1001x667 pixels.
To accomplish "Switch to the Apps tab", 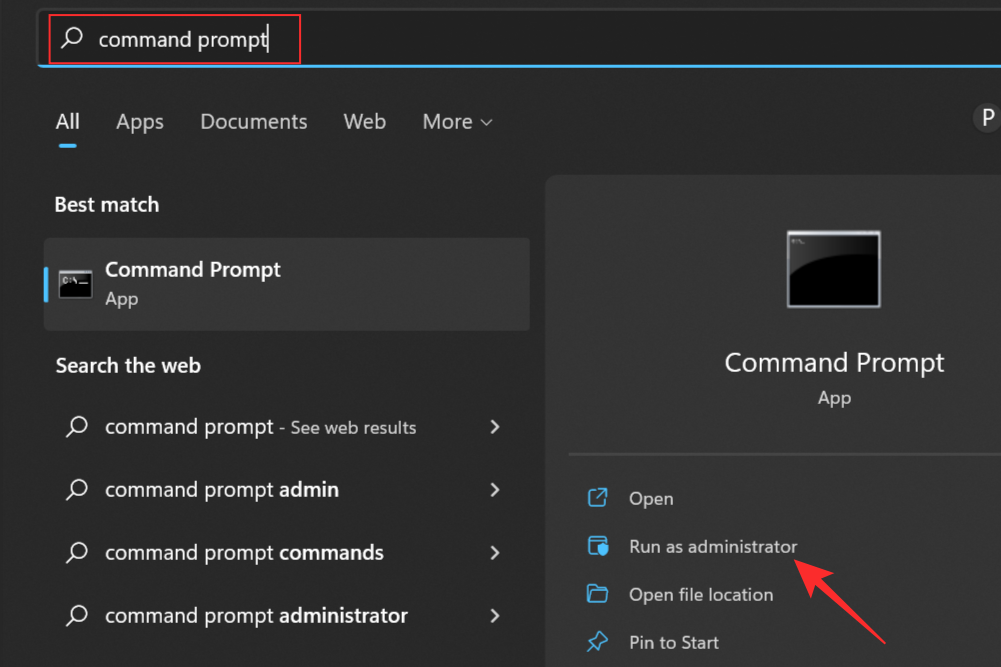I will (139, 122).
